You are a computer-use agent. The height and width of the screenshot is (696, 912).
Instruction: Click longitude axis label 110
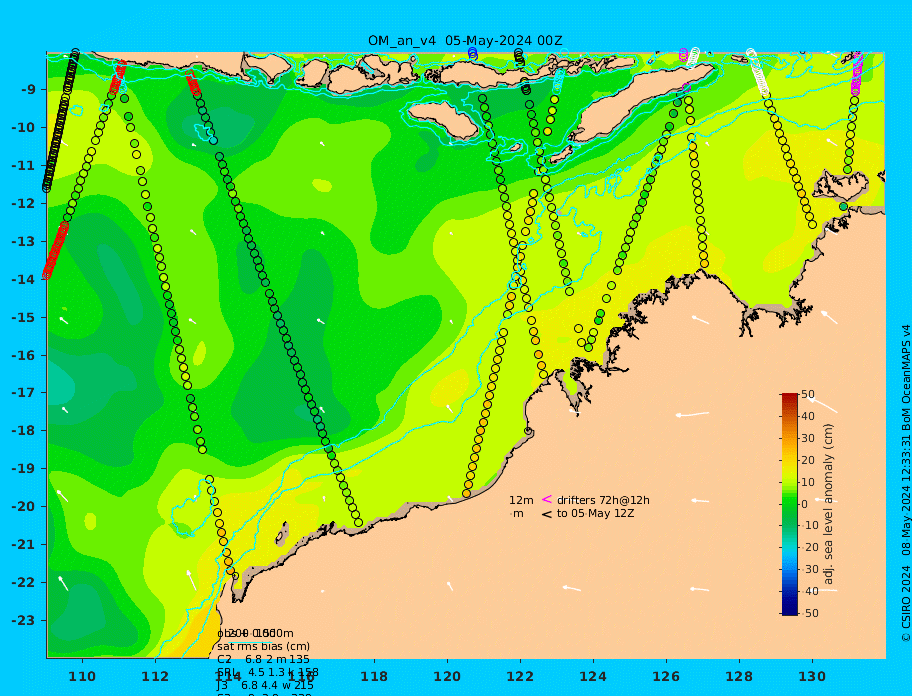coord(83,676)
